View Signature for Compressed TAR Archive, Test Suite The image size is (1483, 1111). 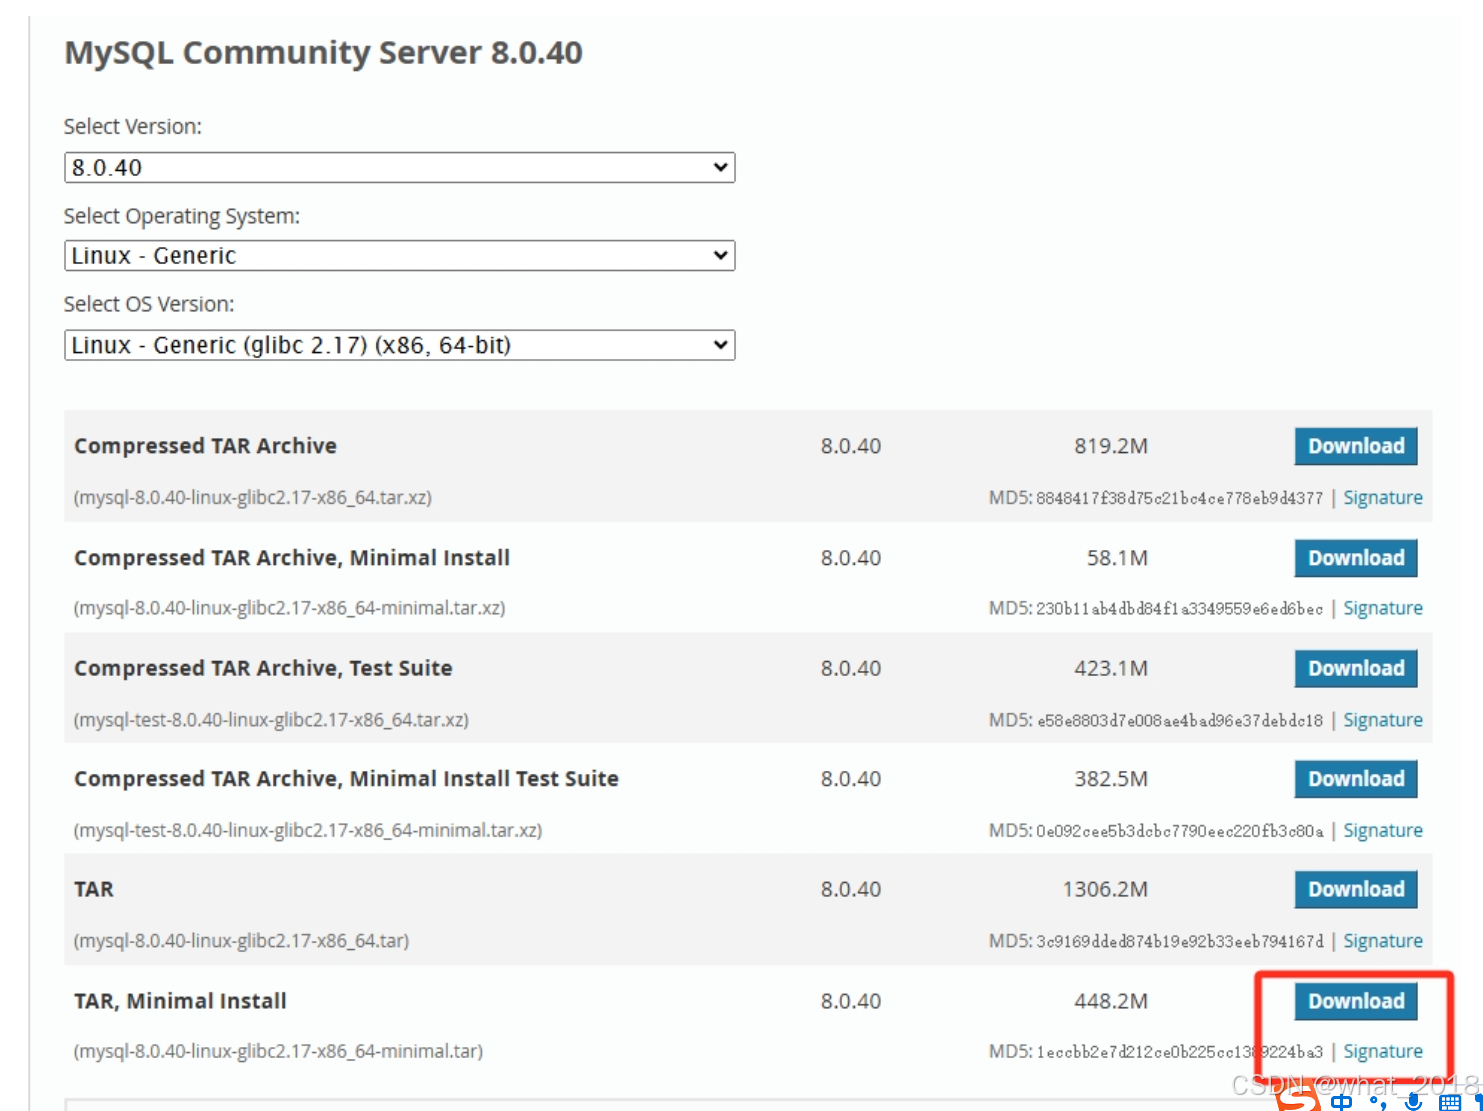[1382, 720]
